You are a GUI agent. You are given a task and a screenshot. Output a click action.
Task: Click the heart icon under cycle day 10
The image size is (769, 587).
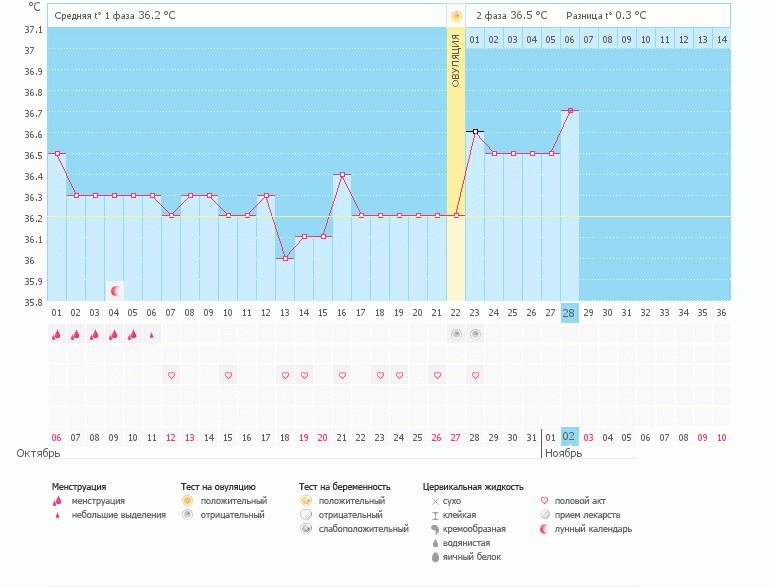click(x=228, y=375)
